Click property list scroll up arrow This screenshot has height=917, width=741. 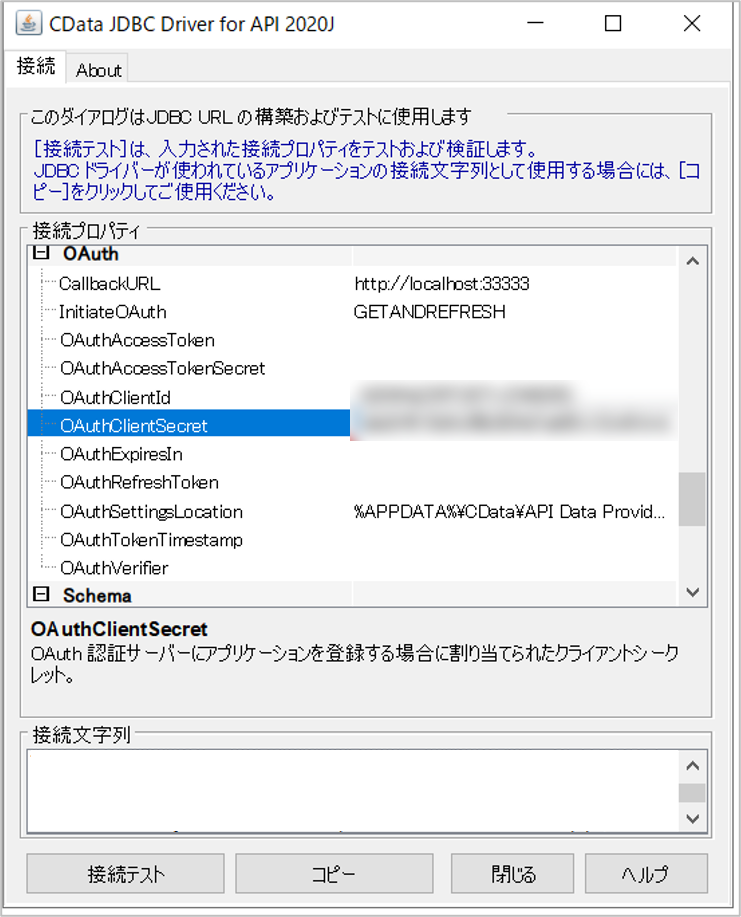click(692, 261)
